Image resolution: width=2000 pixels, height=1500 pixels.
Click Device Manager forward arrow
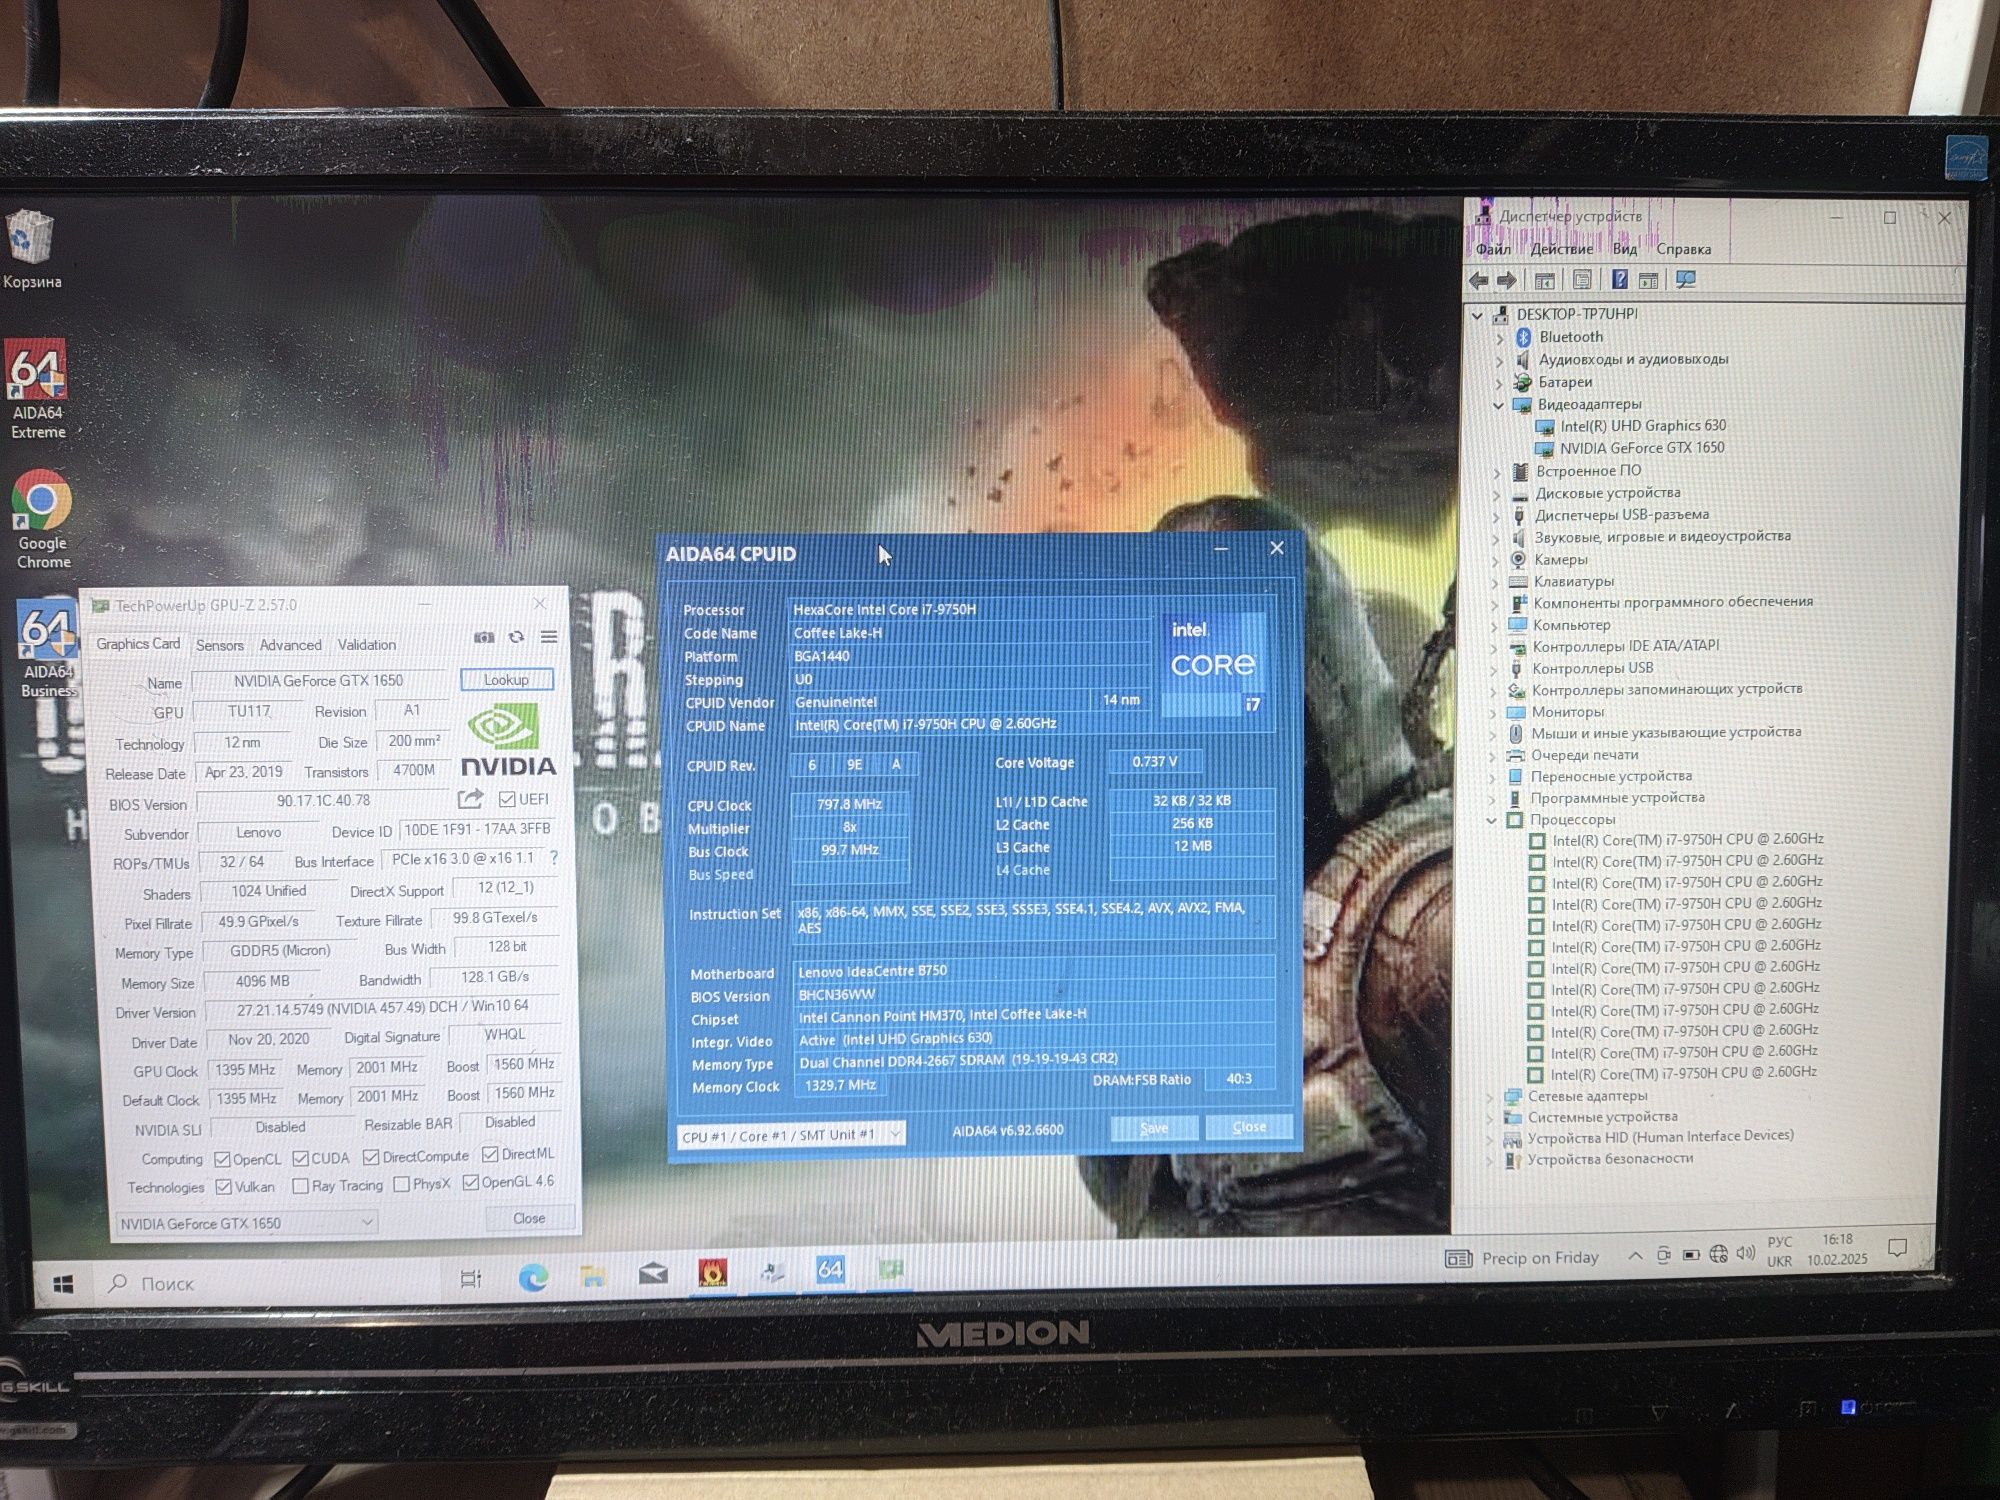point(1506,281)
